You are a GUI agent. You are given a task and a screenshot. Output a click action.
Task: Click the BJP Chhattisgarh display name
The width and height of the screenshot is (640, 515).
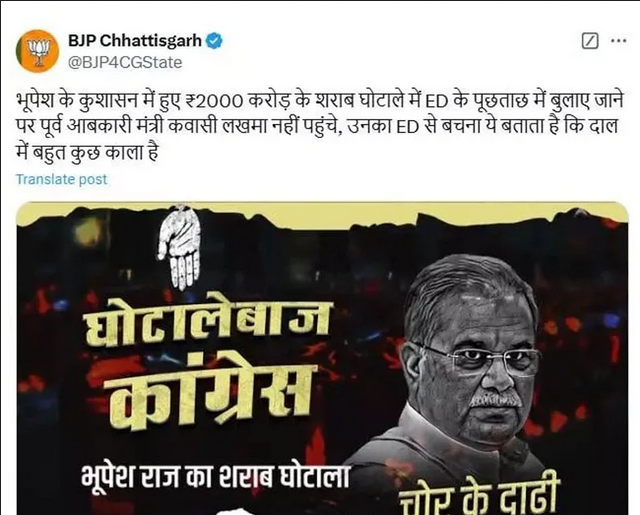[135, 41]
